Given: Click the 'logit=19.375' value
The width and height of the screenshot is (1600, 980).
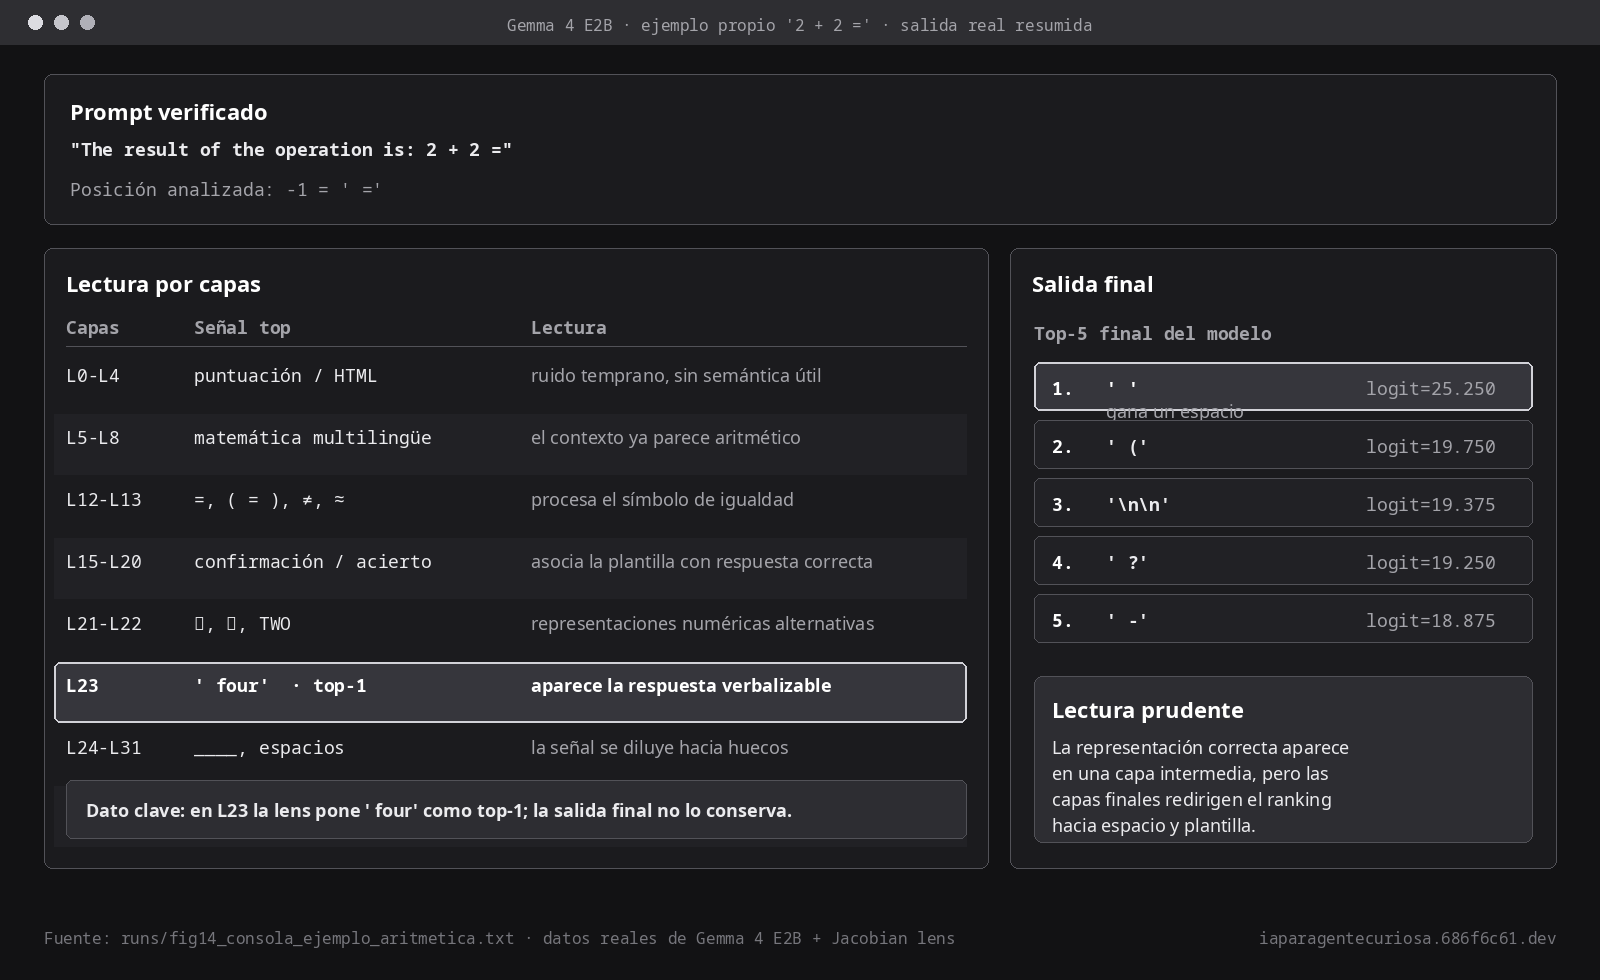Looking at the screenshot, I should coord(1431,505).
